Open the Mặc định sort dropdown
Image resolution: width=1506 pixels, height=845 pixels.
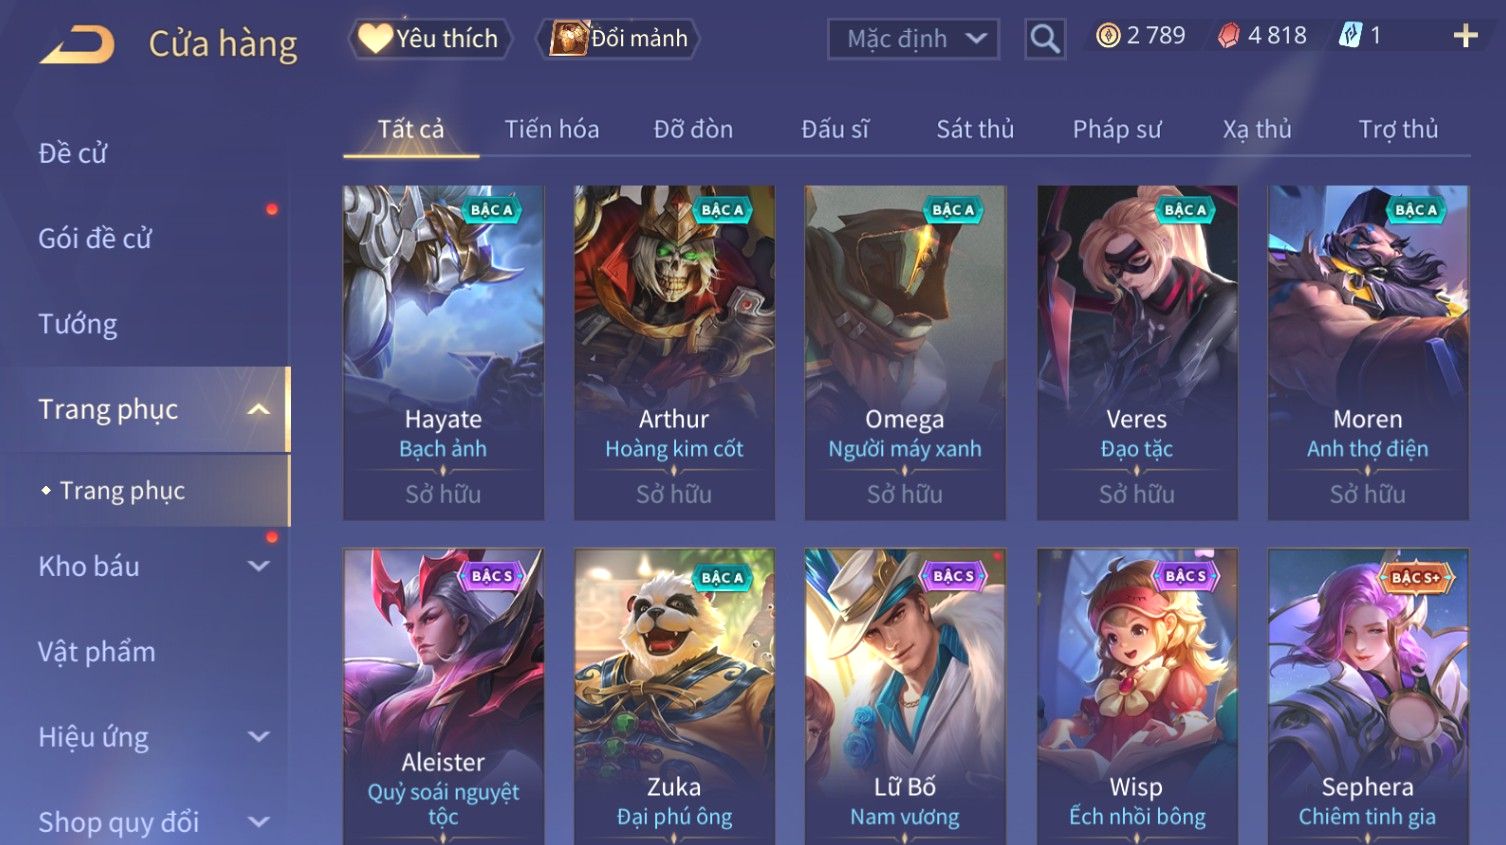point(913,39)
